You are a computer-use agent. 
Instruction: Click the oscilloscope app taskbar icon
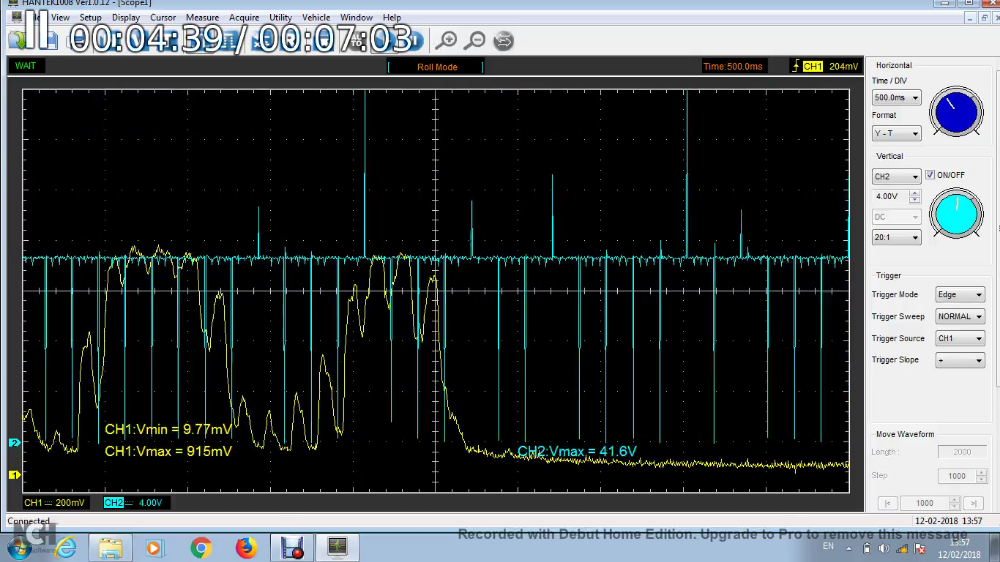[x=337, y=548]
